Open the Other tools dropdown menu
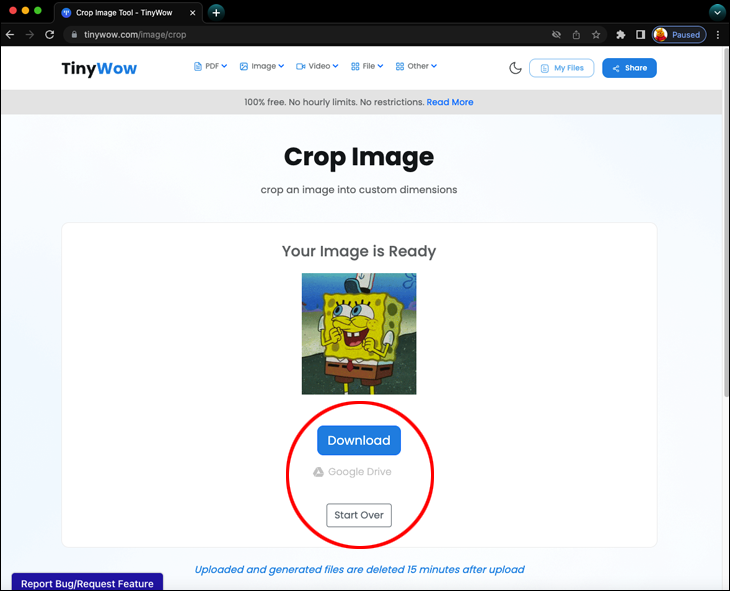Screen dimensions: 730x591 (416, 66)
